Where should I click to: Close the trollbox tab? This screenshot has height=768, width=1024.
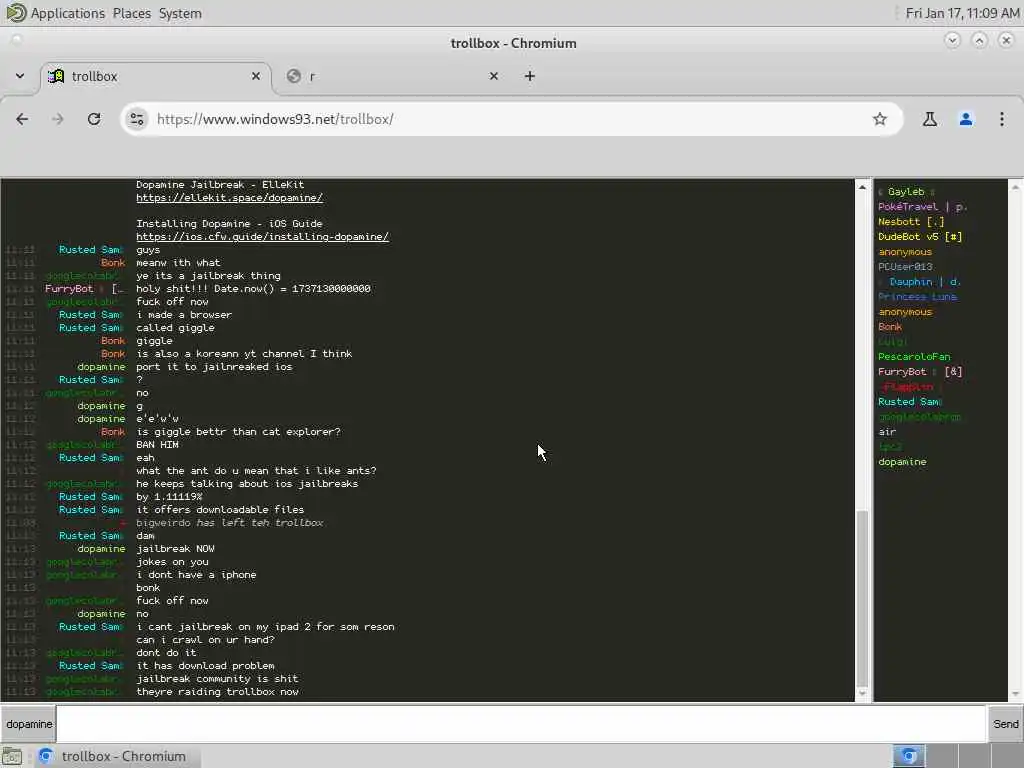[256, 76]
